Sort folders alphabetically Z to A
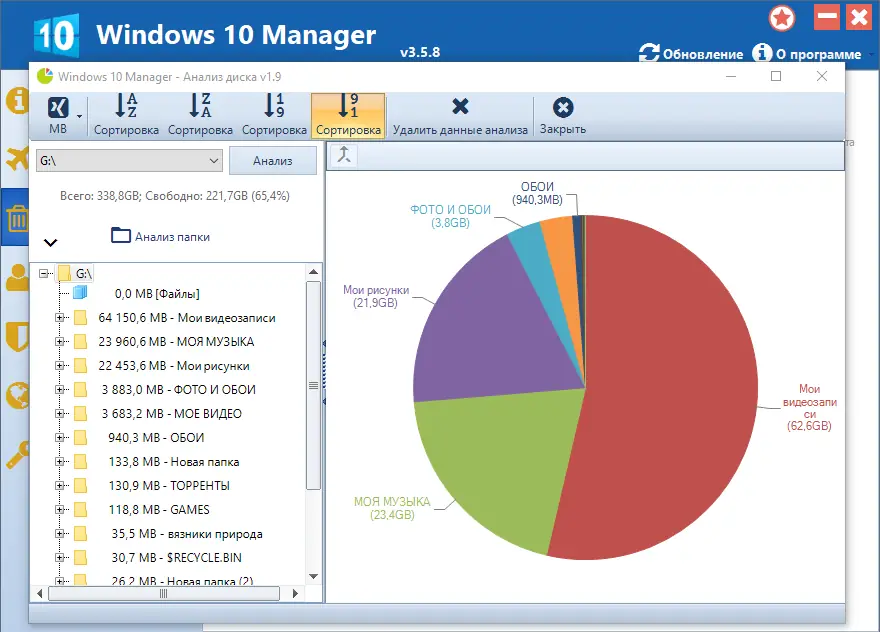This screenshot has width=880, height=632. tap(200, 115)
